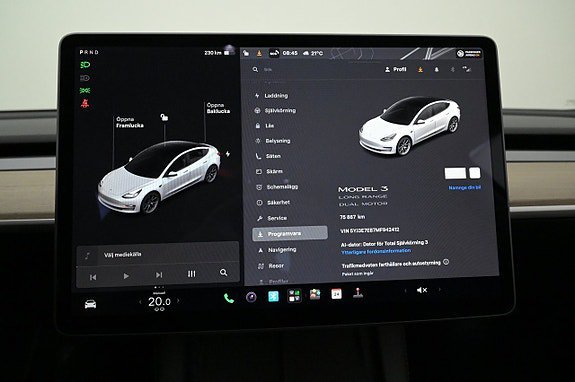575x382 pixels.
Task: Tap Öppna Baklucka to open the trunk
Action: 218,108
